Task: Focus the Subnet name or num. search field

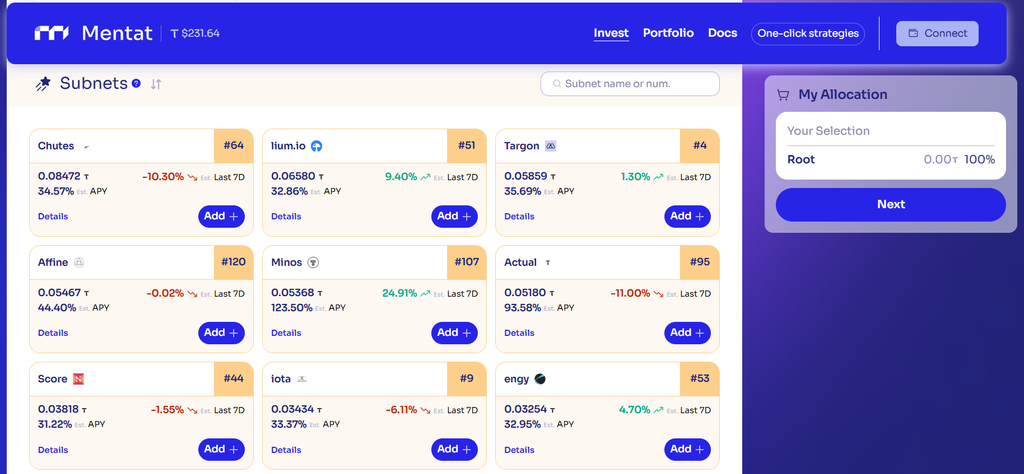Action: (630, 84)
